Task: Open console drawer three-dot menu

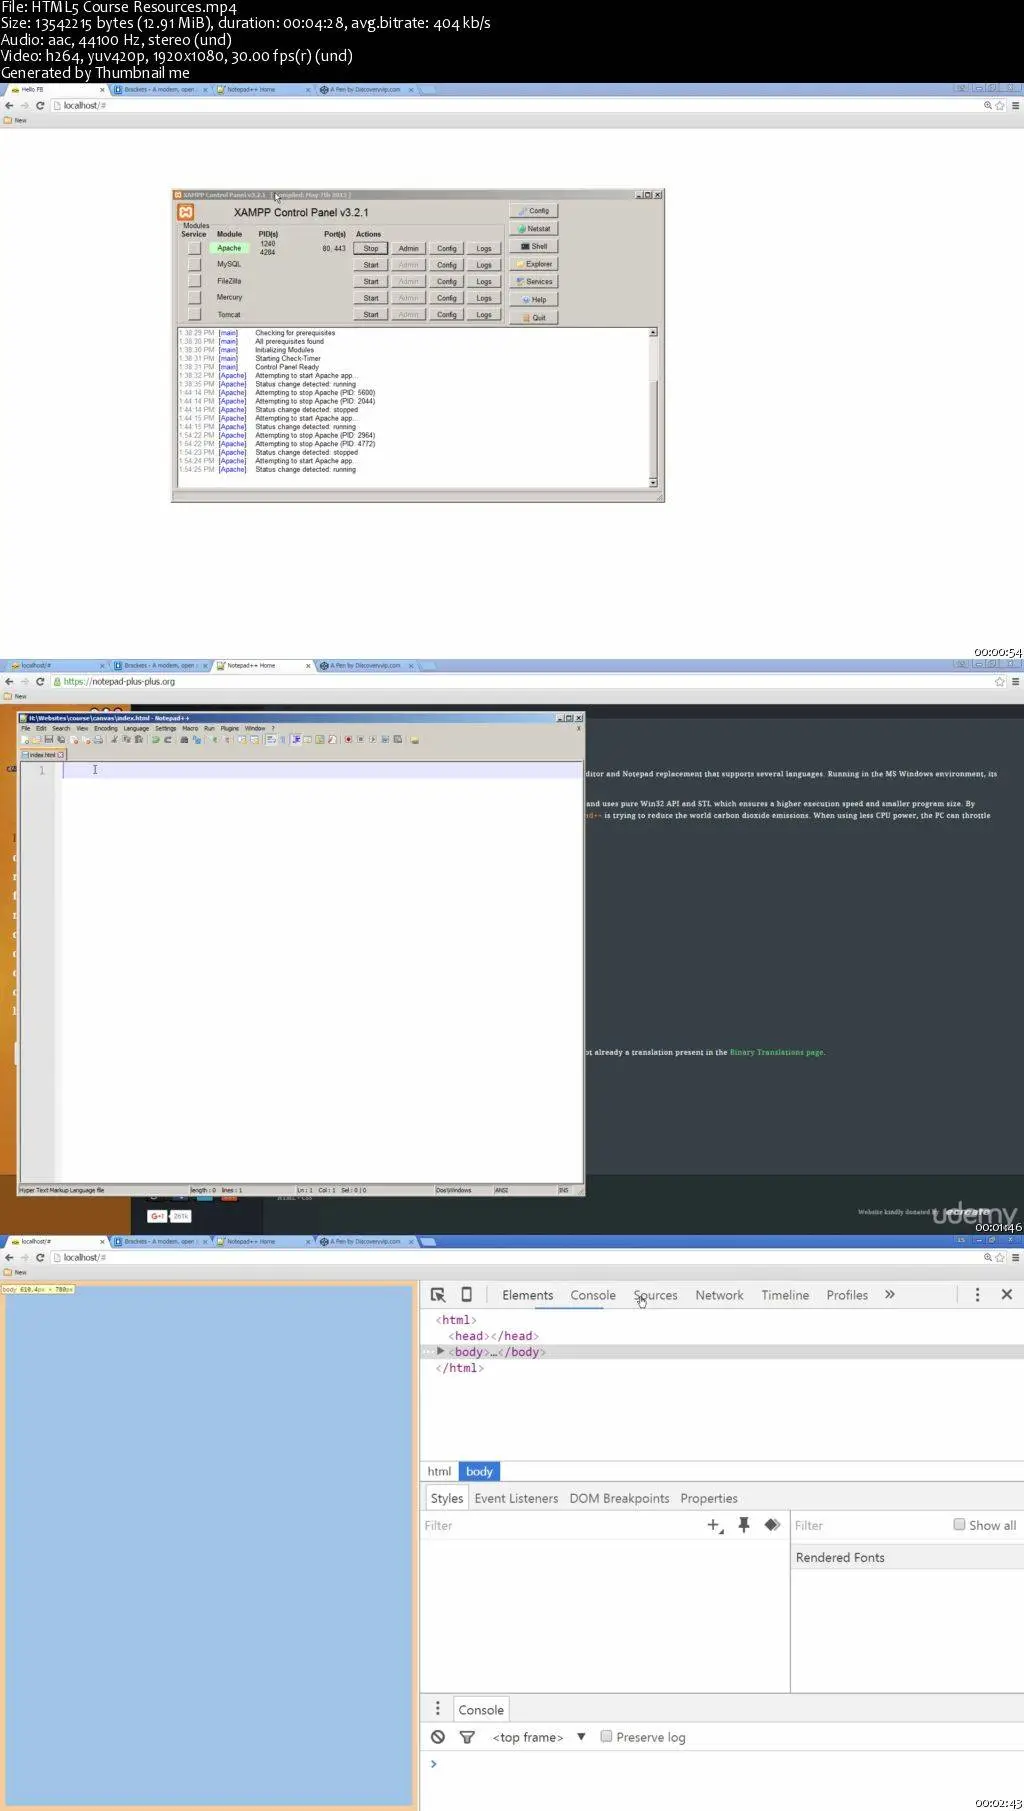Action: [437, 1709]
